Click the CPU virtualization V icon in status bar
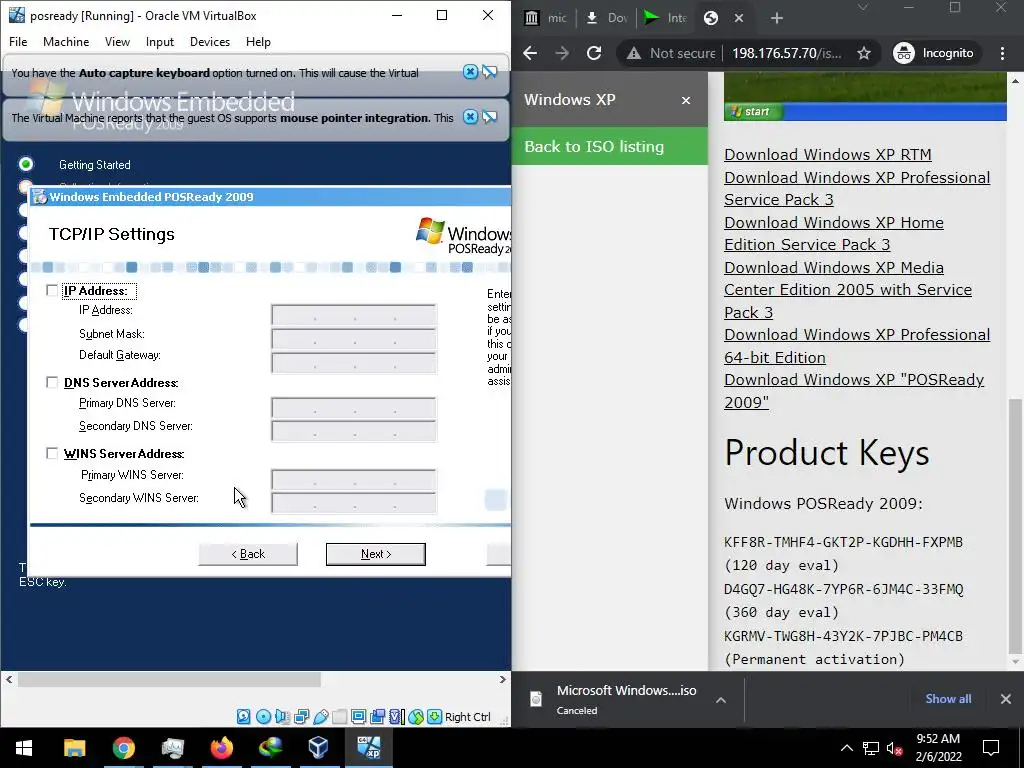The image size is (1024, 768). coord(396,716)
